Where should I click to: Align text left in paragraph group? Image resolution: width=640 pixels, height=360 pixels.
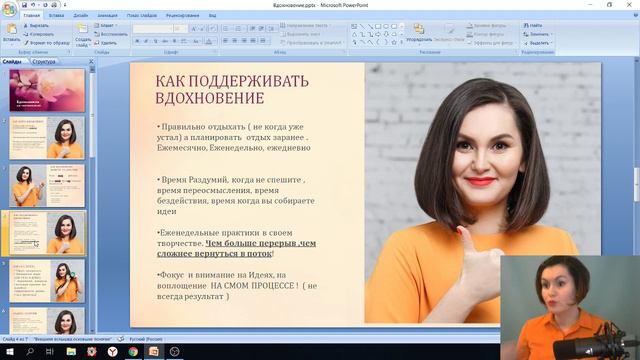click(225, 41)
